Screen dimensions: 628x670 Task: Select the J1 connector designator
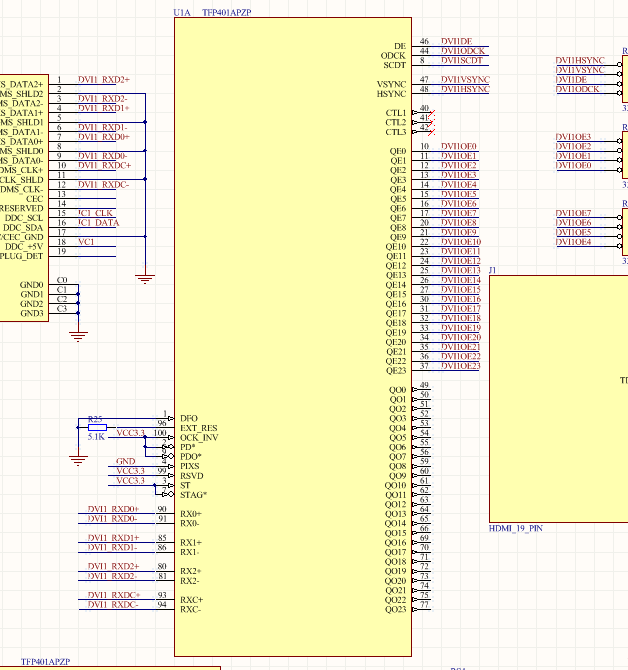point(493,270)
